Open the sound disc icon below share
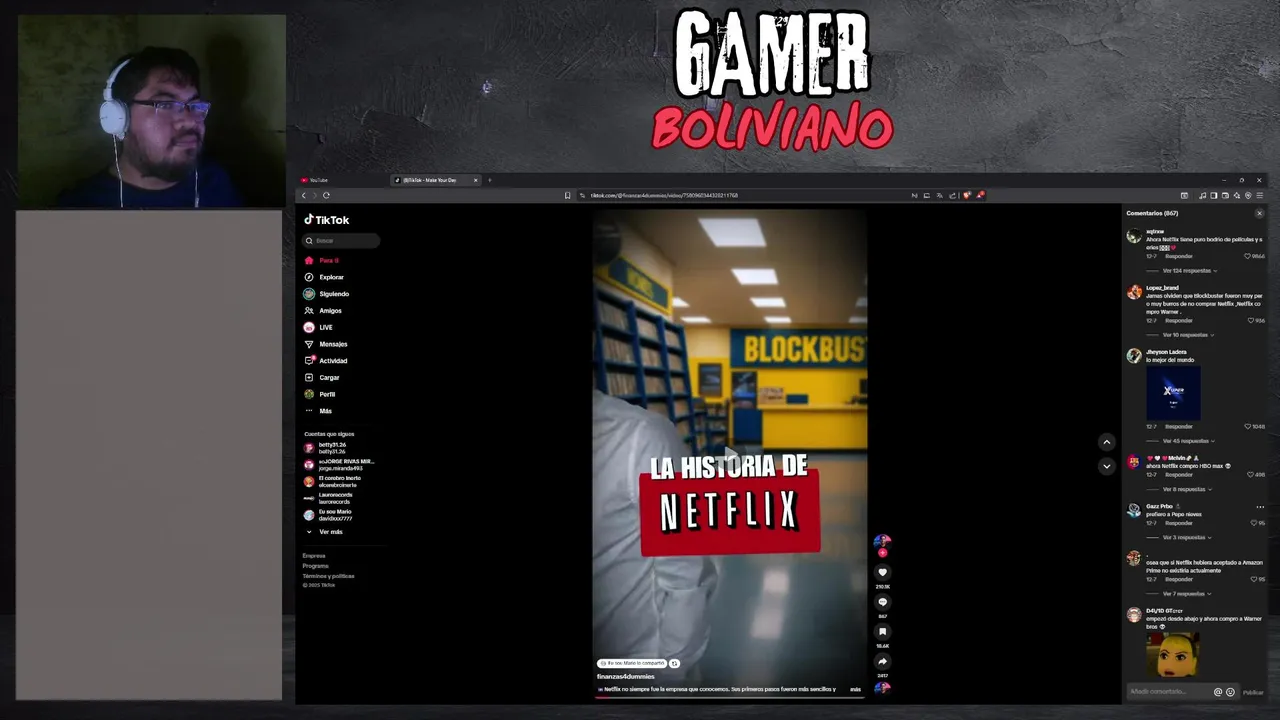The width and height of the screenshot is (1280, 720). [882, 687]
